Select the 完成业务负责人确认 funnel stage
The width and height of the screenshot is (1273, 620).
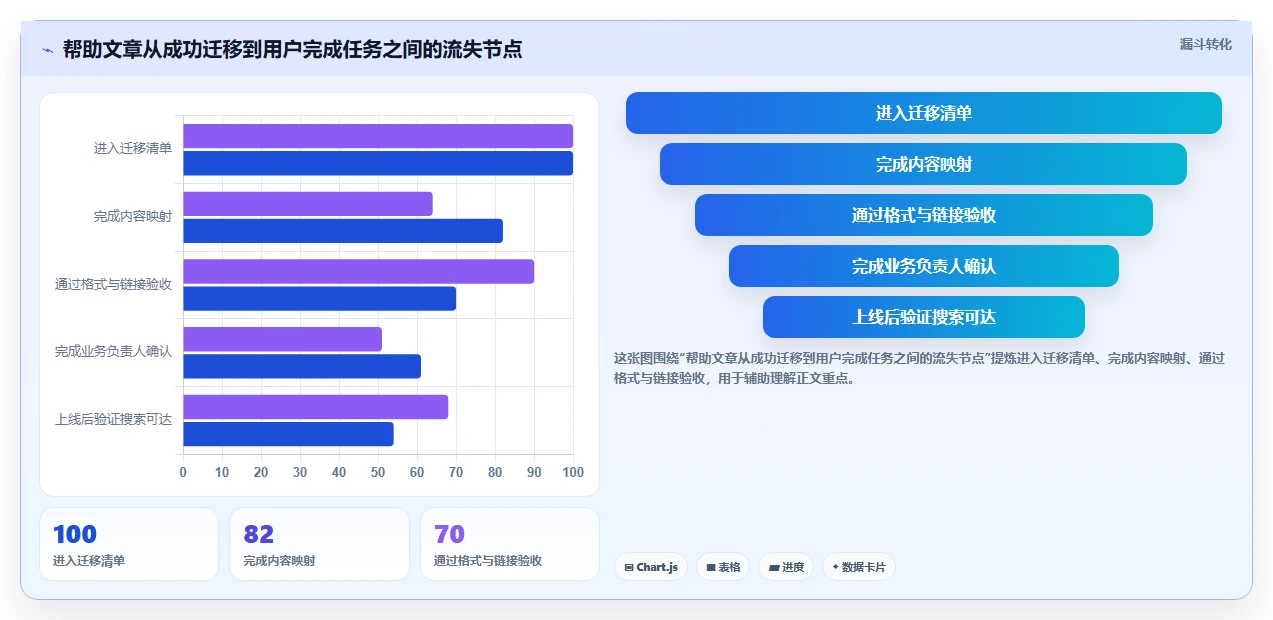(923, 266)
